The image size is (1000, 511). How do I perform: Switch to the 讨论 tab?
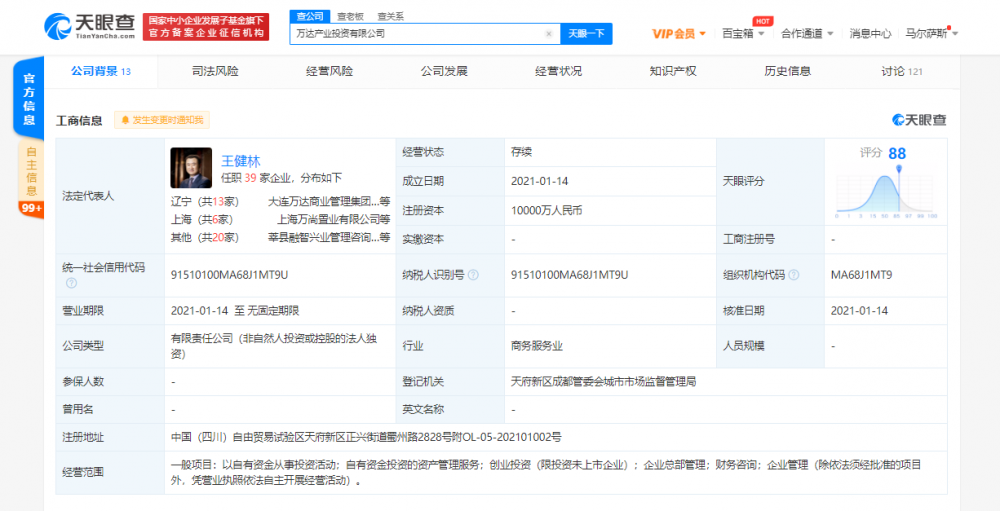point(902,71)
